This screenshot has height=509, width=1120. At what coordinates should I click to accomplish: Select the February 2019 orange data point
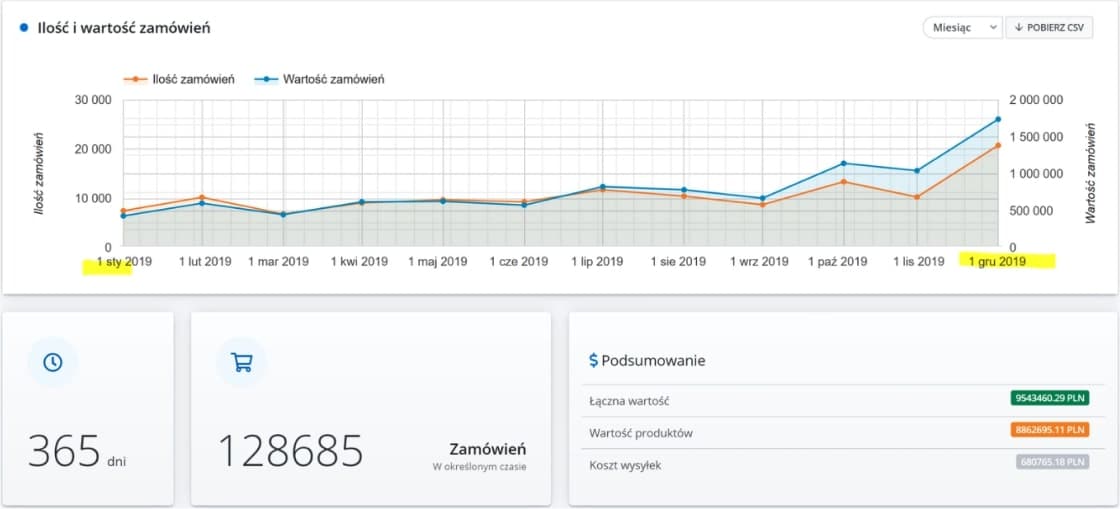(202, 197)
